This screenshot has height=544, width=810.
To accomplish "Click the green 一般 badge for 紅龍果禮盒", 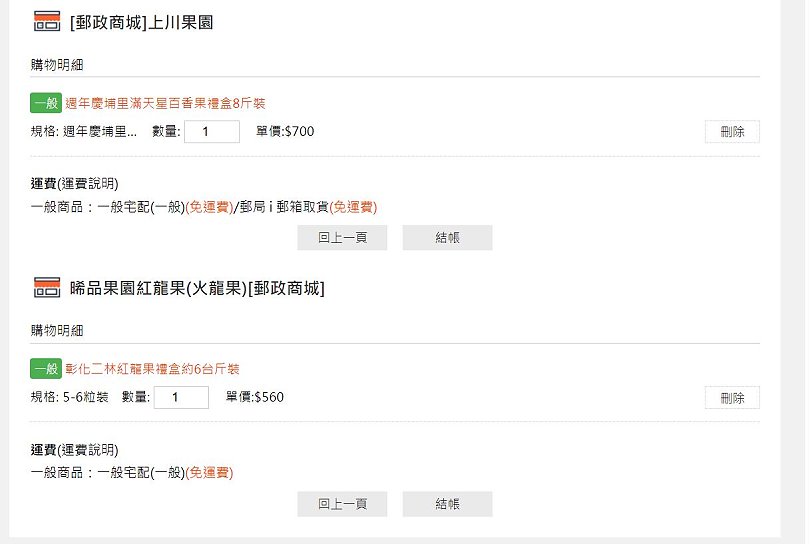I will coord(46,369).
